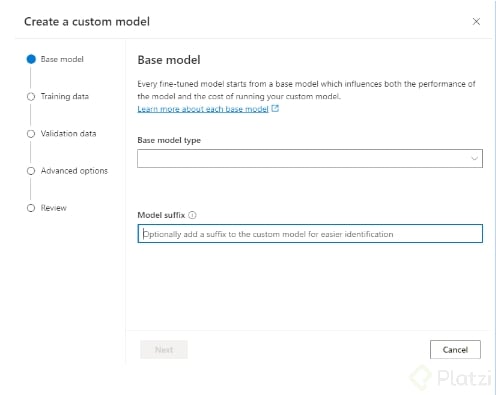
Task: Click the Model suffix label
Action: point(161,215)
